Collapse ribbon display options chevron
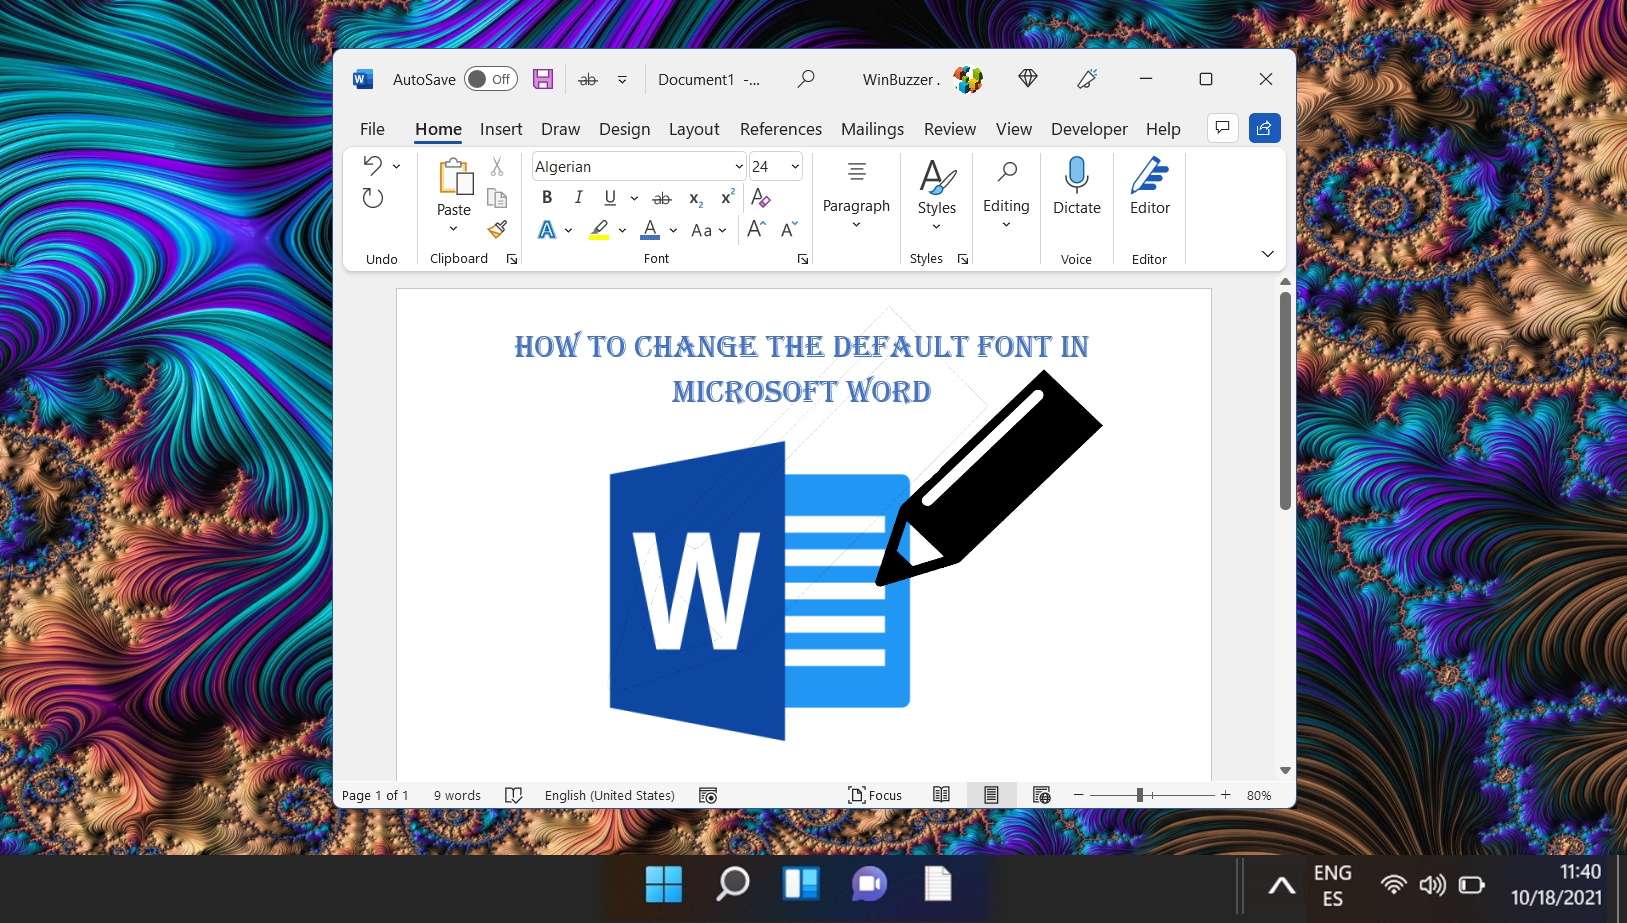 point(1267,254)
